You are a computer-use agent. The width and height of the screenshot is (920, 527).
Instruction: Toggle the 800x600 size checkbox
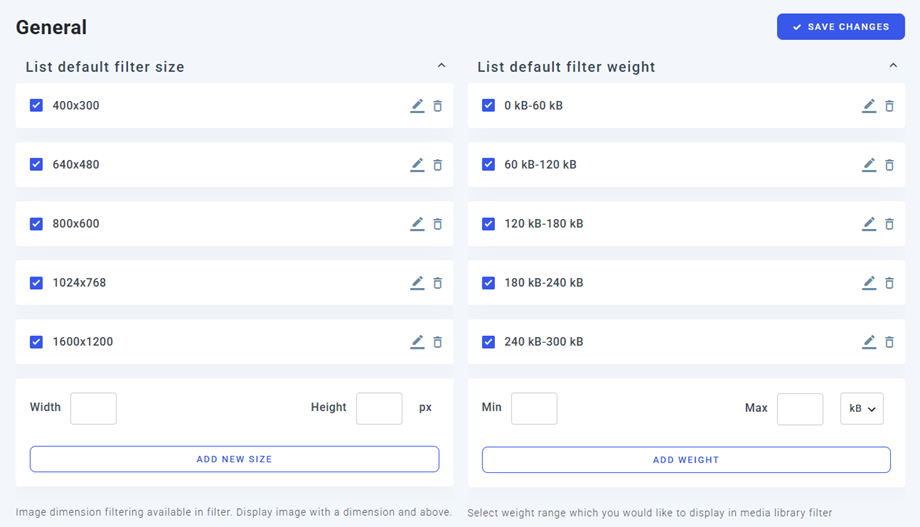click(36, 224)
